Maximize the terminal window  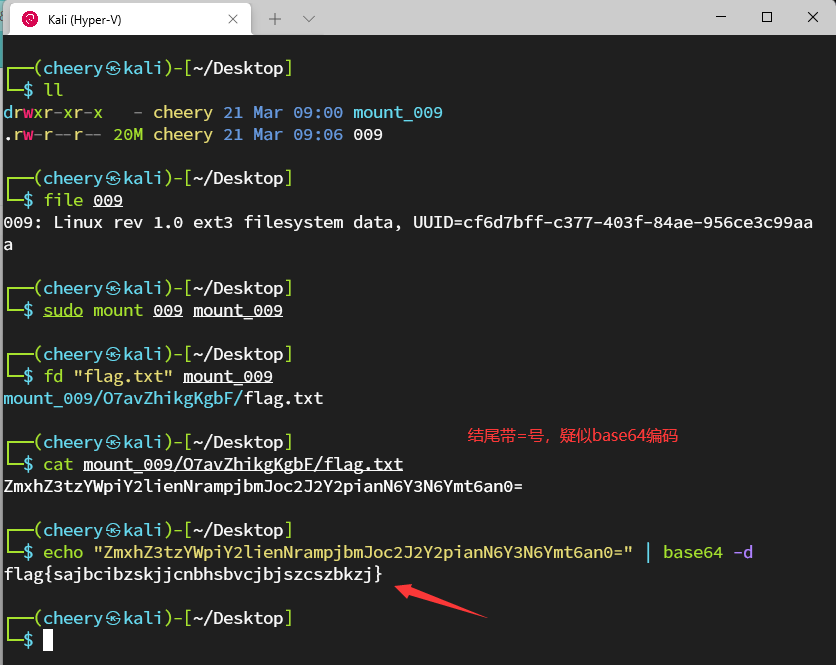click(x=767, y=17)
